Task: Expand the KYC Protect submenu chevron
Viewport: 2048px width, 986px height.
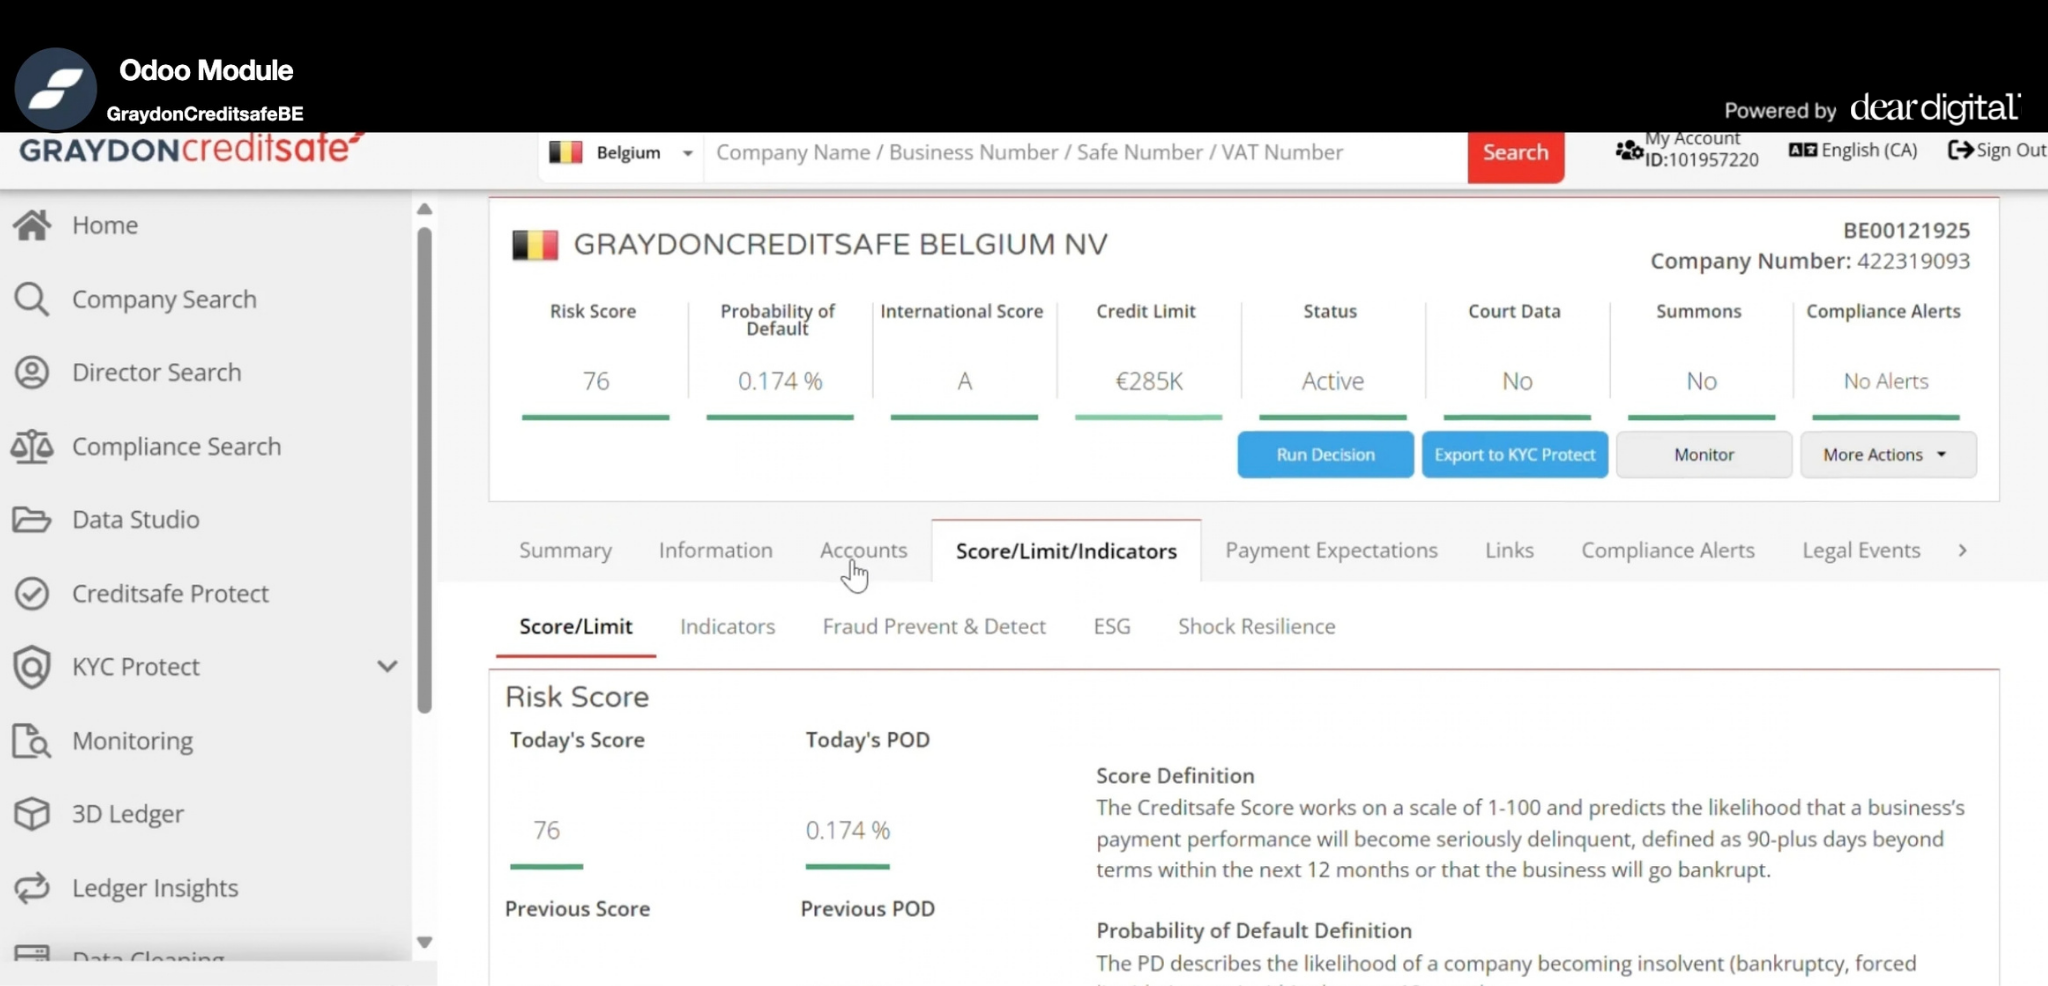Action: [x=387, y=666]
